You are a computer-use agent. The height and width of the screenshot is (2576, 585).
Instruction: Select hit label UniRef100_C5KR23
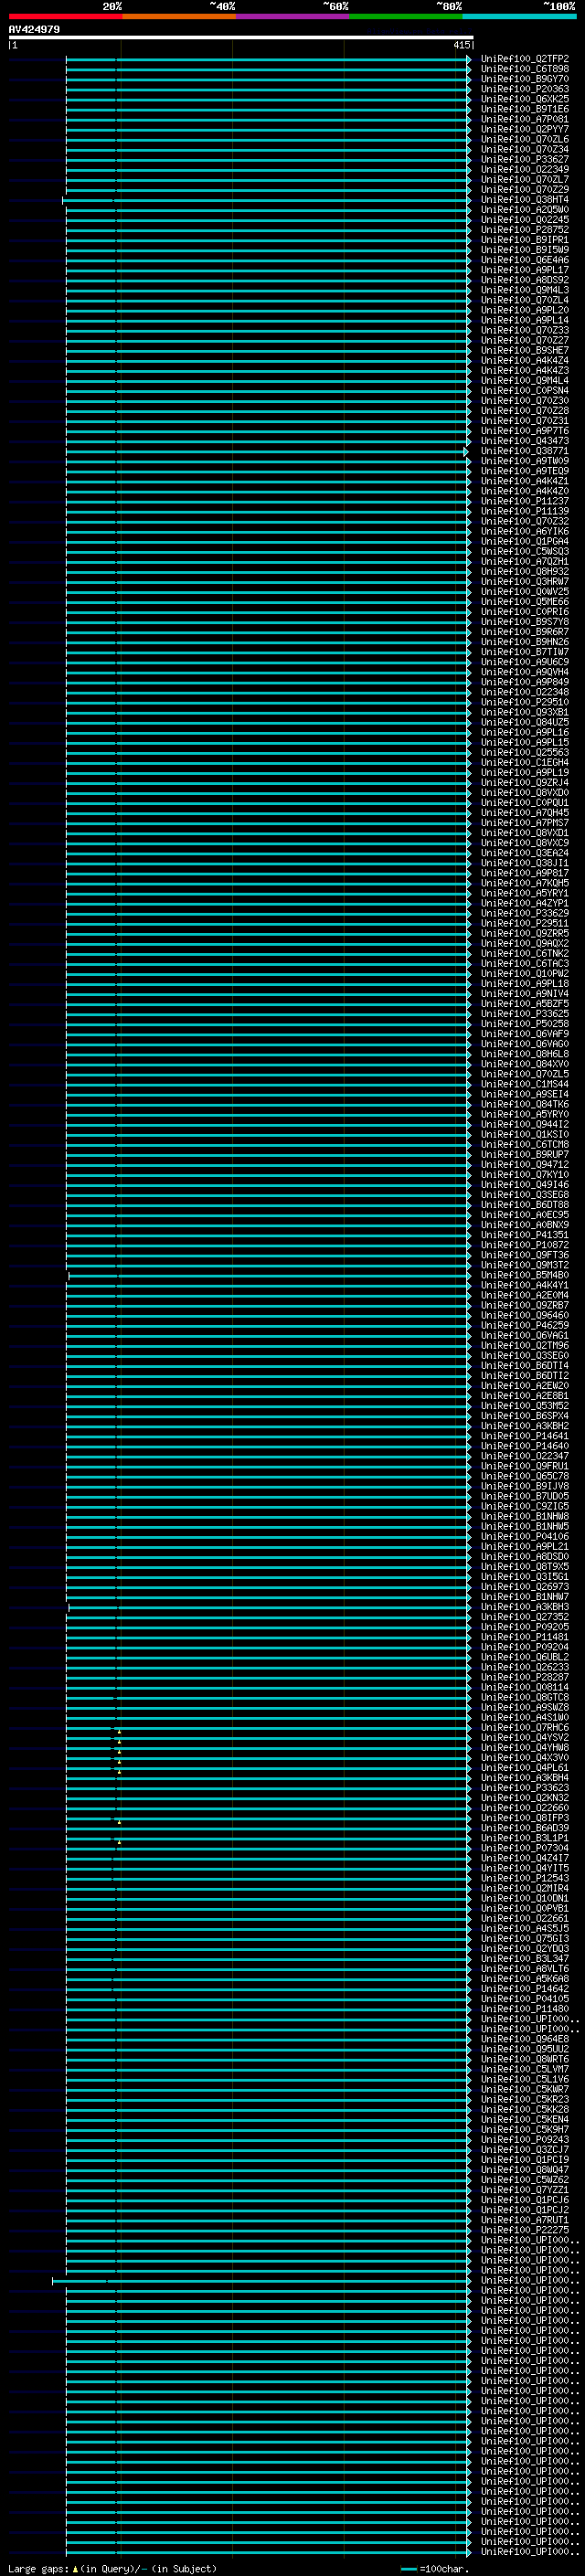click(525, 2100)
